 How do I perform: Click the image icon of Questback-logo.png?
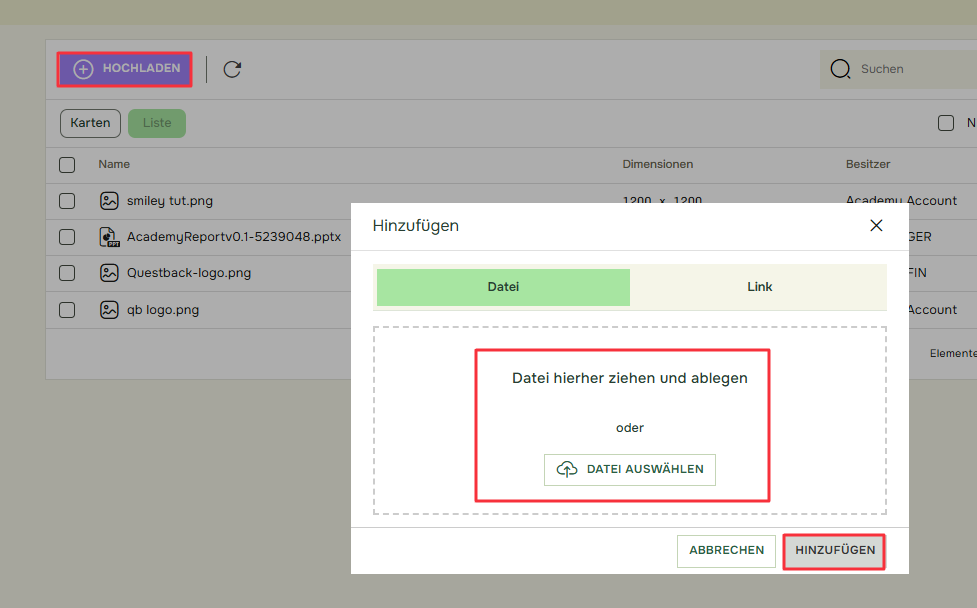point(109,273)
